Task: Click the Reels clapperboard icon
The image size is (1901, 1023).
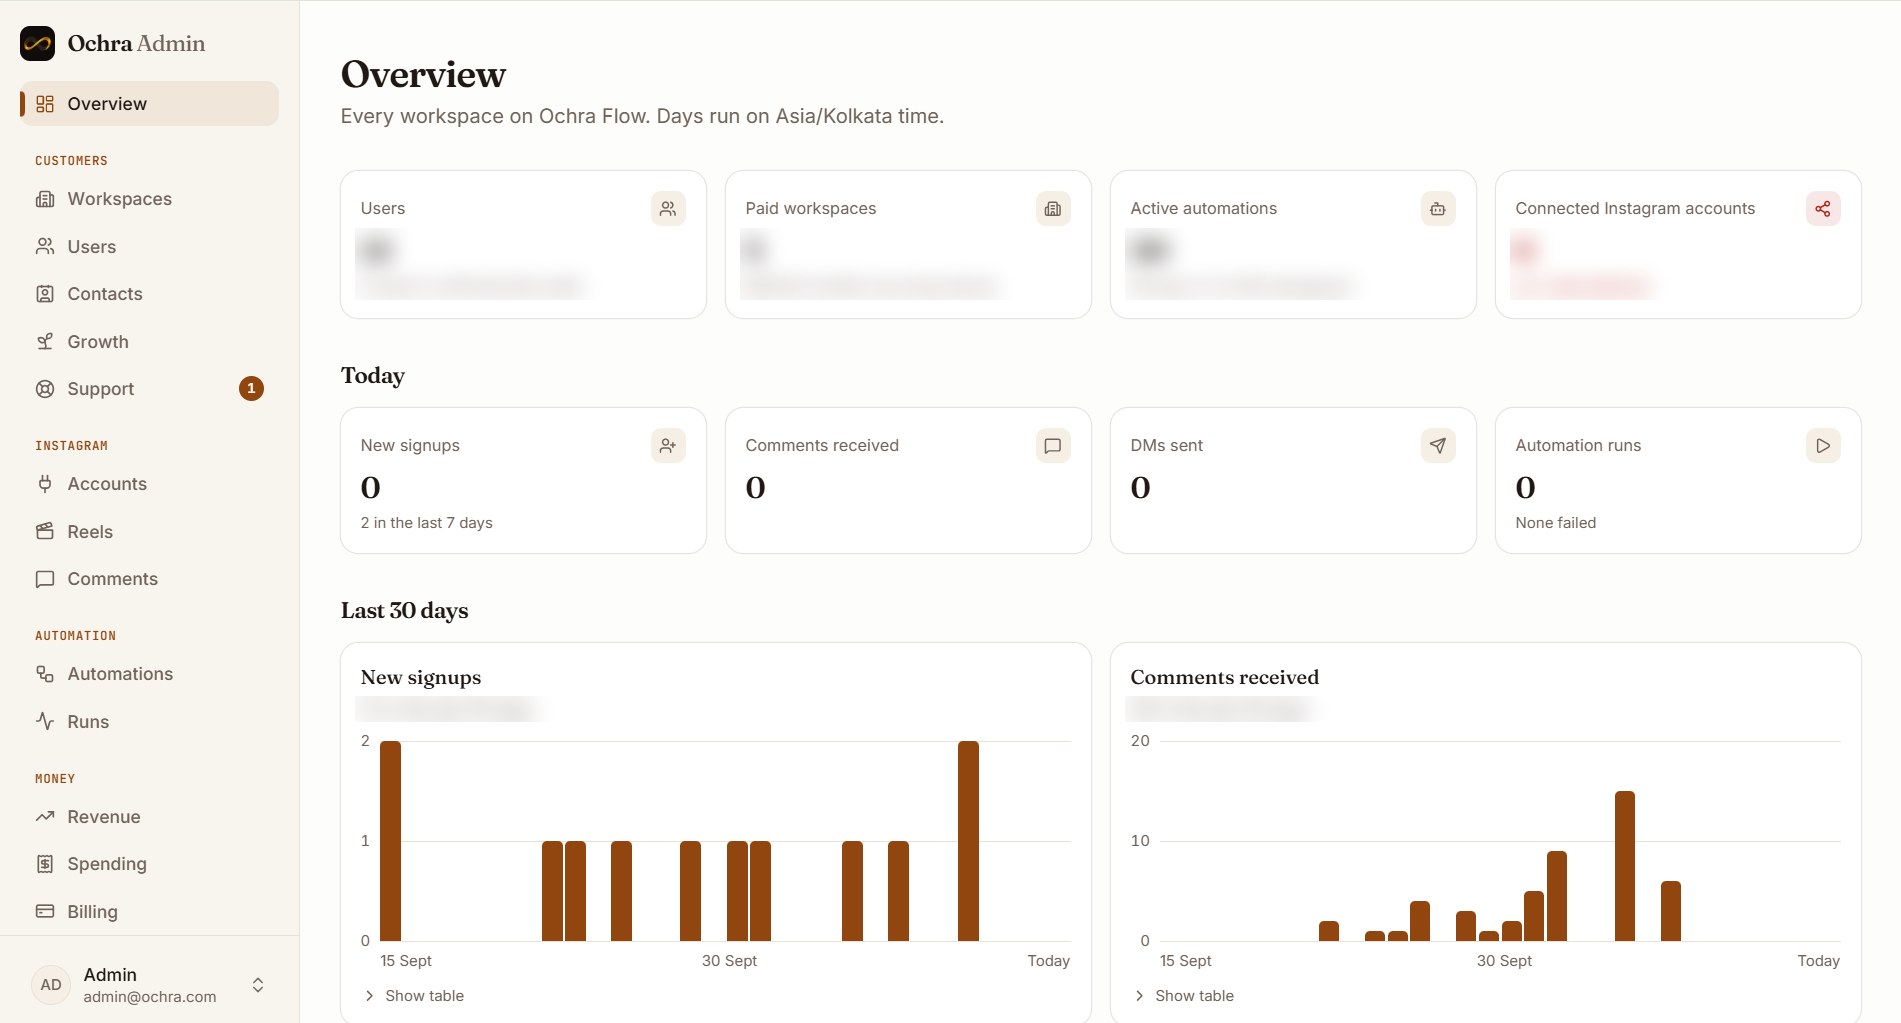Action: pos(45,531)
